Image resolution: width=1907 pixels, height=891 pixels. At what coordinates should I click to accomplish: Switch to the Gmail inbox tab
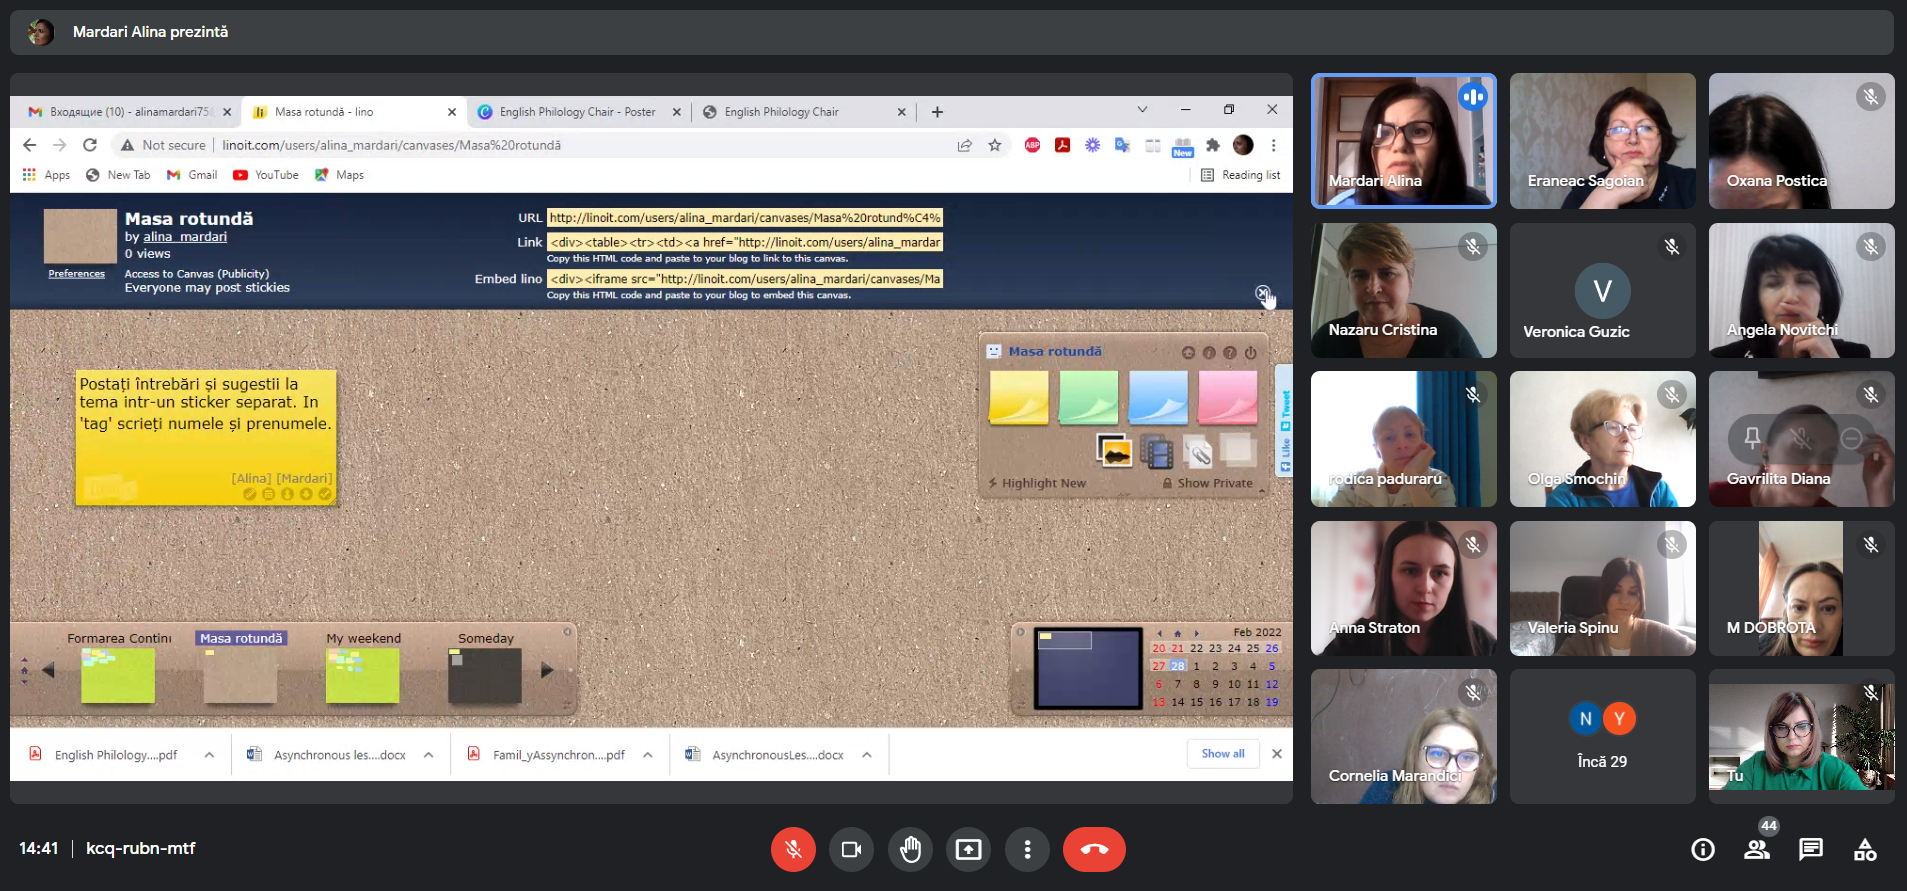point(128,112)
